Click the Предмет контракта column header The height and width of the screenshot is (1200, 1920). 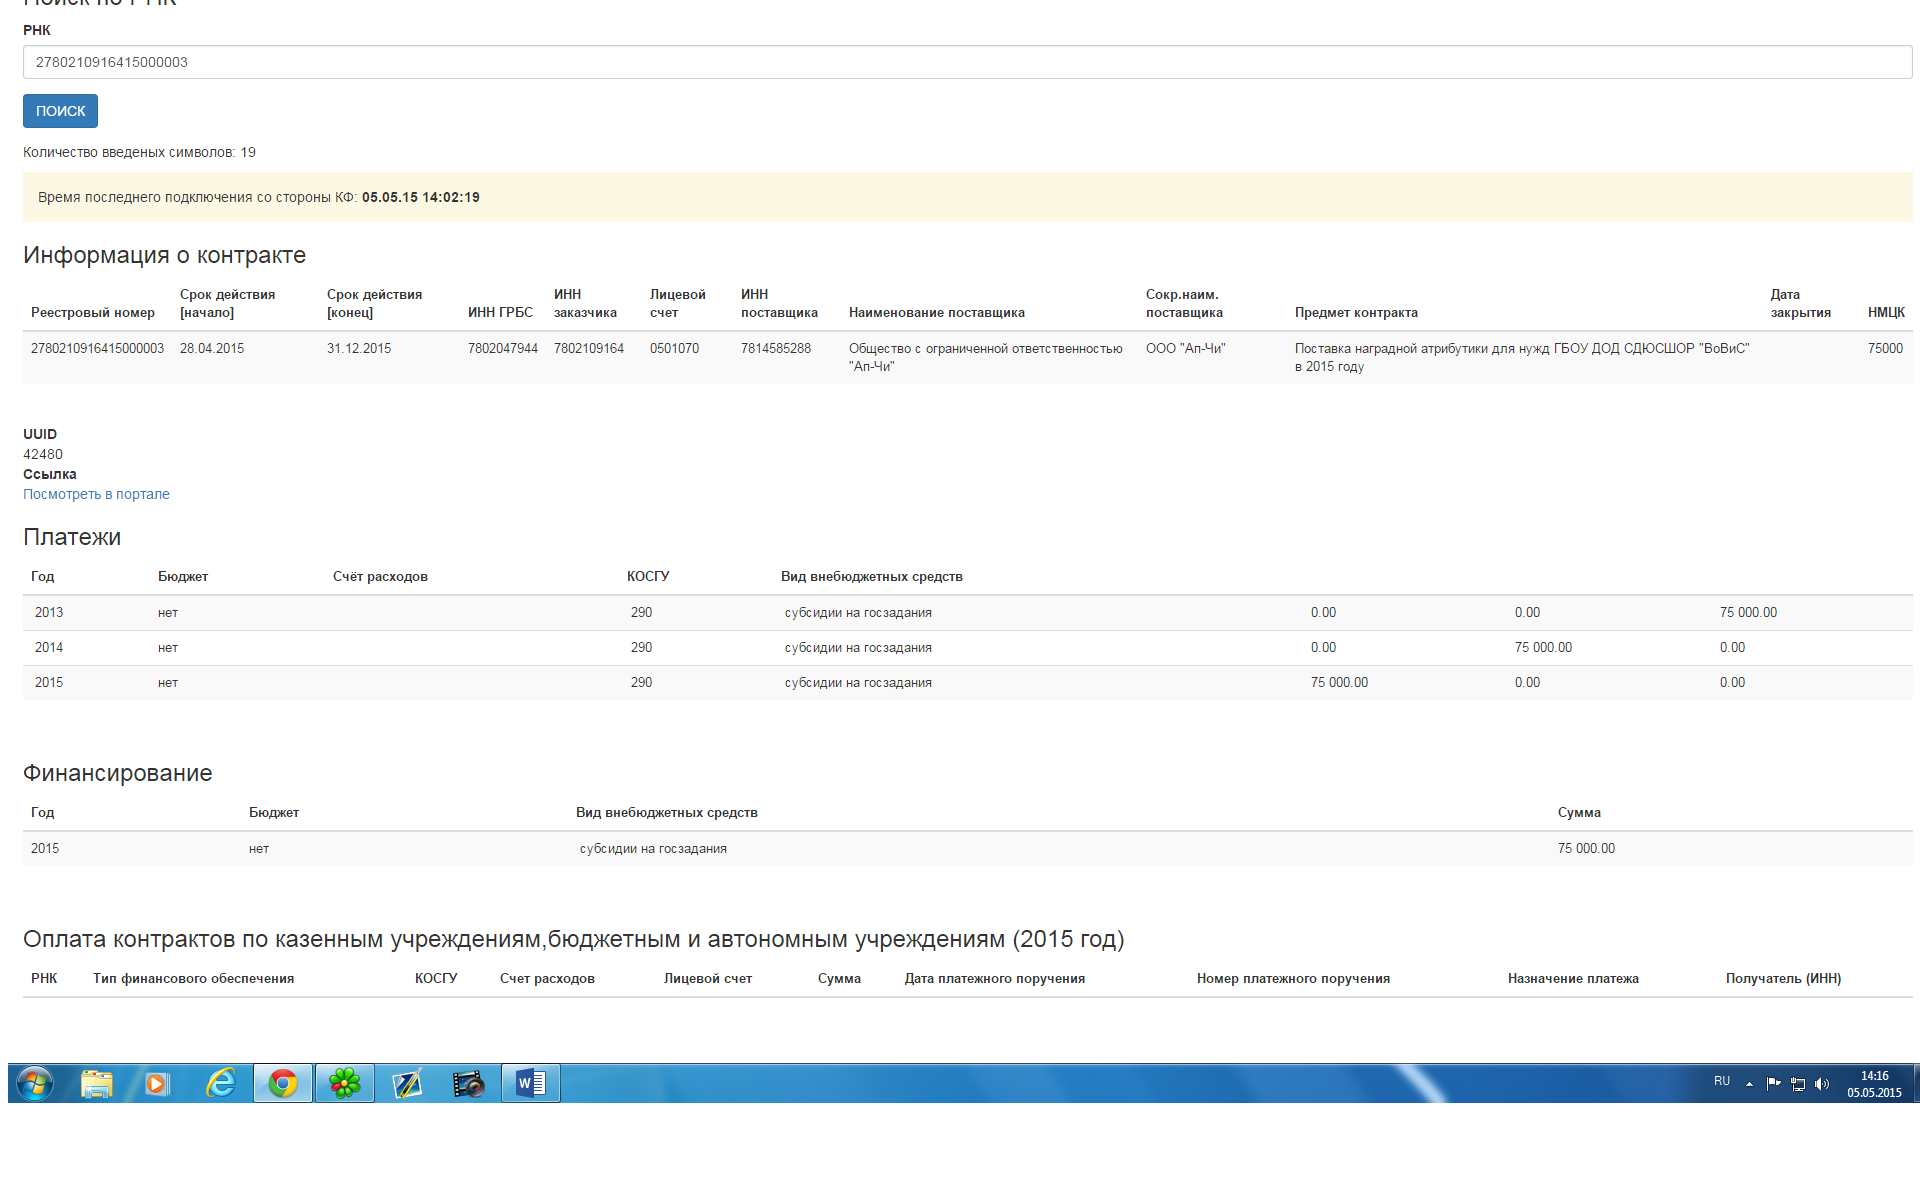click(1356, 312)
